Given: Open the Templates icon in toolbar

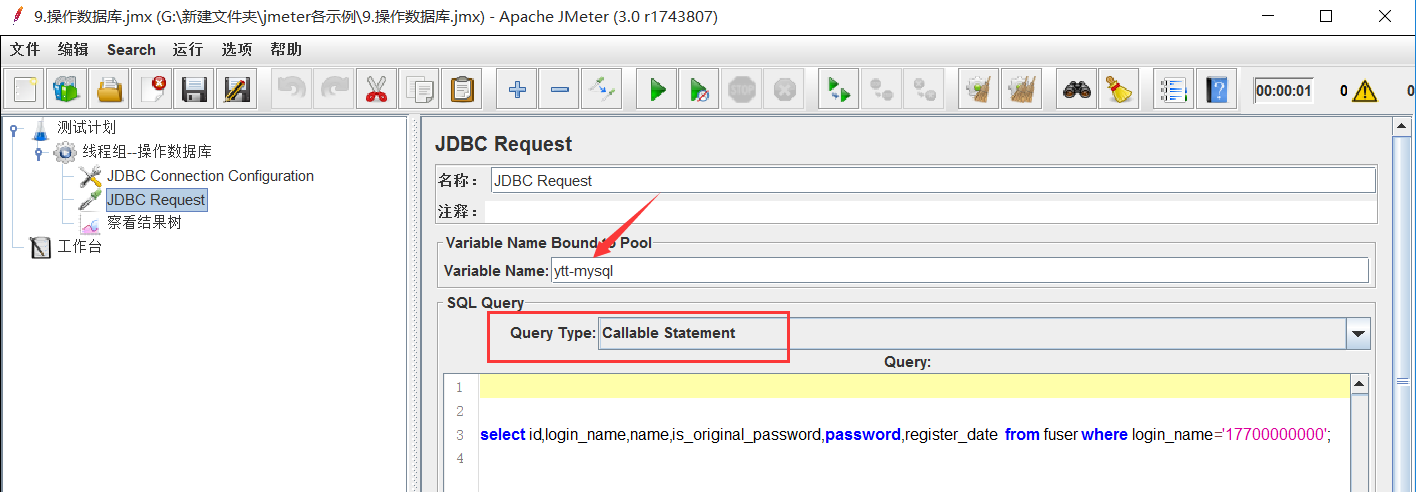Looking at the screenshot, I should 67,89.
